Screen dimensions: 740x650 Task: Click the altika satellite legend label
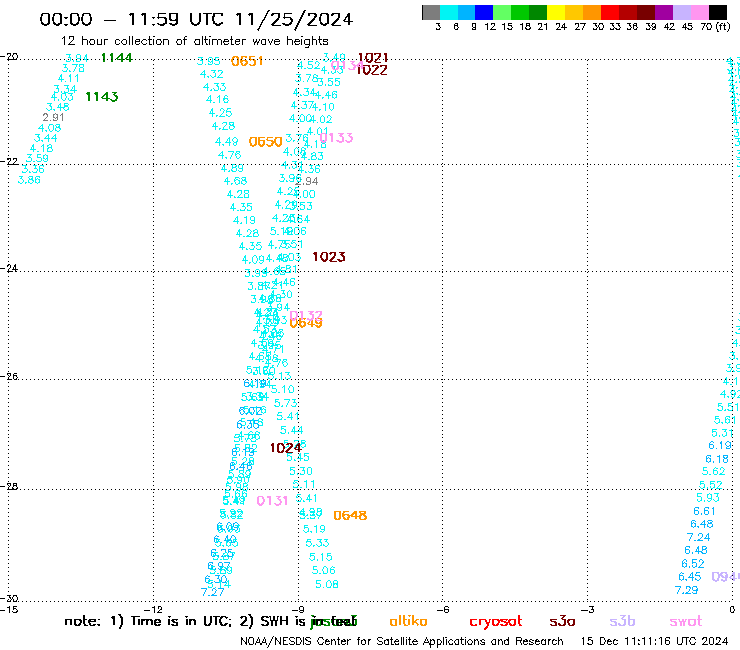408,621
